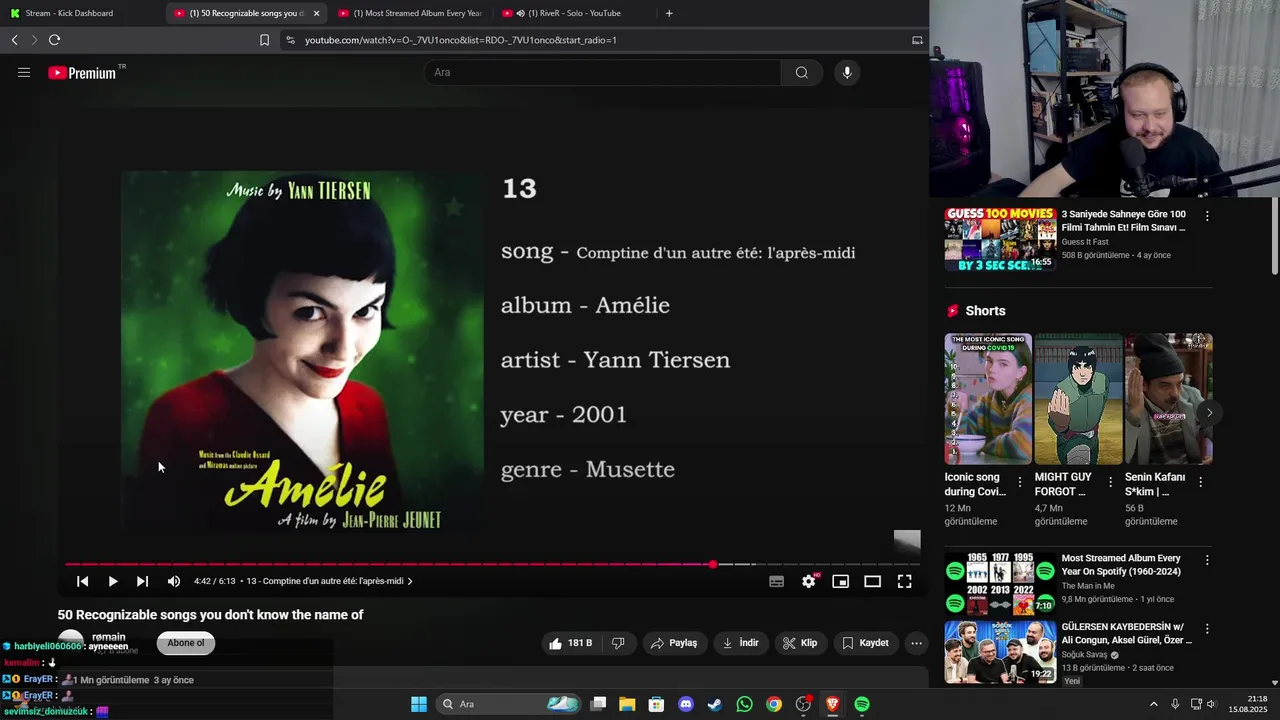Viewport: 1280px width, 720px height.
Task: Download video with İndir button
Action: [x=741, y=643]
